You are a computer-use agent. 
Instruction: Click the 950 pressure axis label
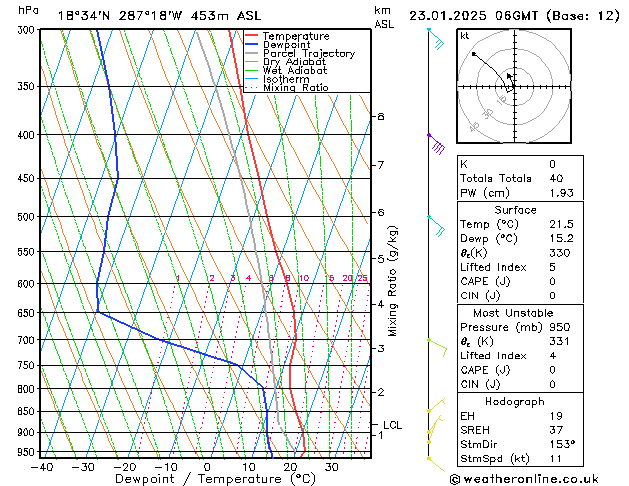click(26, 452)
